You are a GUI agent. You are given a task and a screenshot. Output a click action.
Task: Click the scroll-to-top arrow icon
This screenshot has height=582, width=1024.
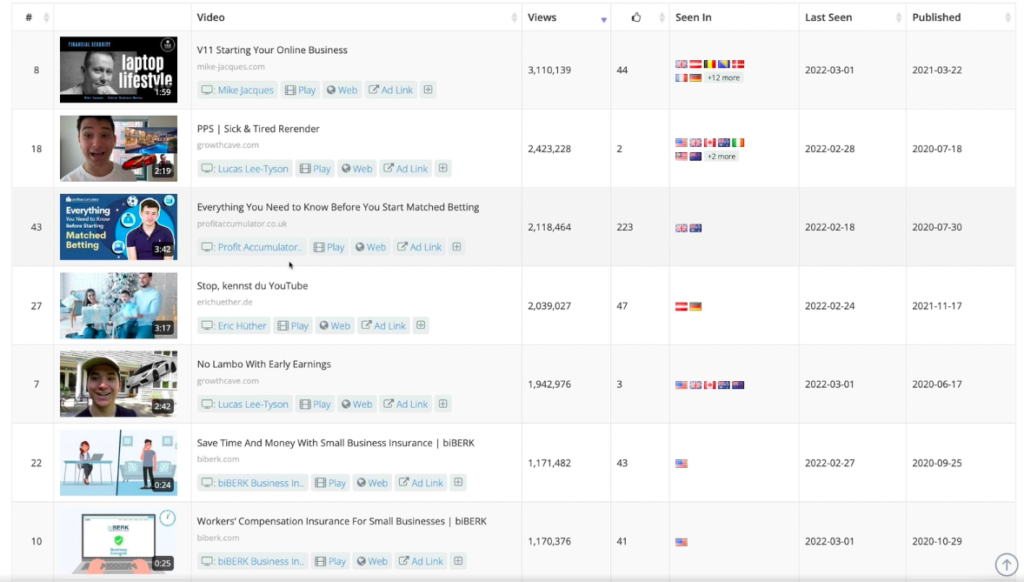coord(1006,564)
